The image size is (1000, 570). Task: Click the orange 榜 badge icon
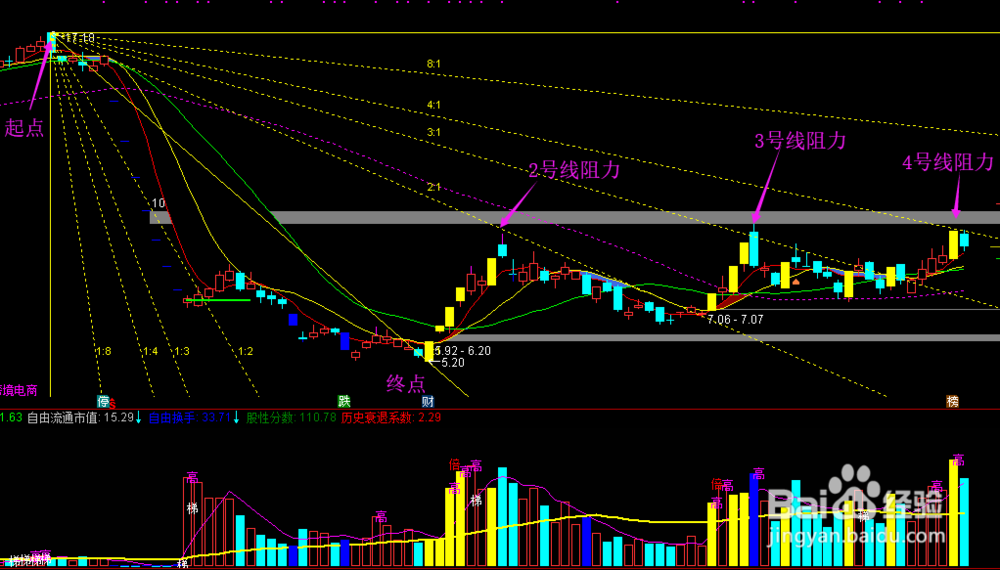[952, 401]
